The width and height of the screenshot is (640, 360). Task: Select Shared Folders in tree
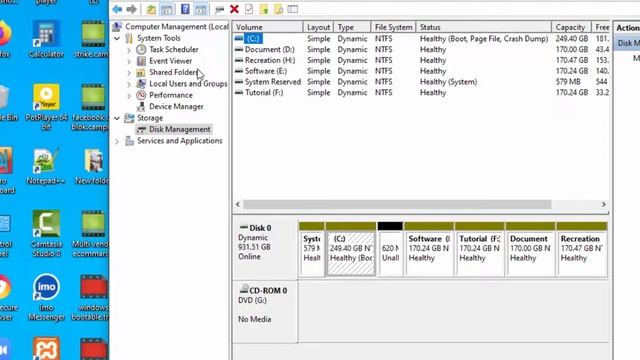point(173,72)
